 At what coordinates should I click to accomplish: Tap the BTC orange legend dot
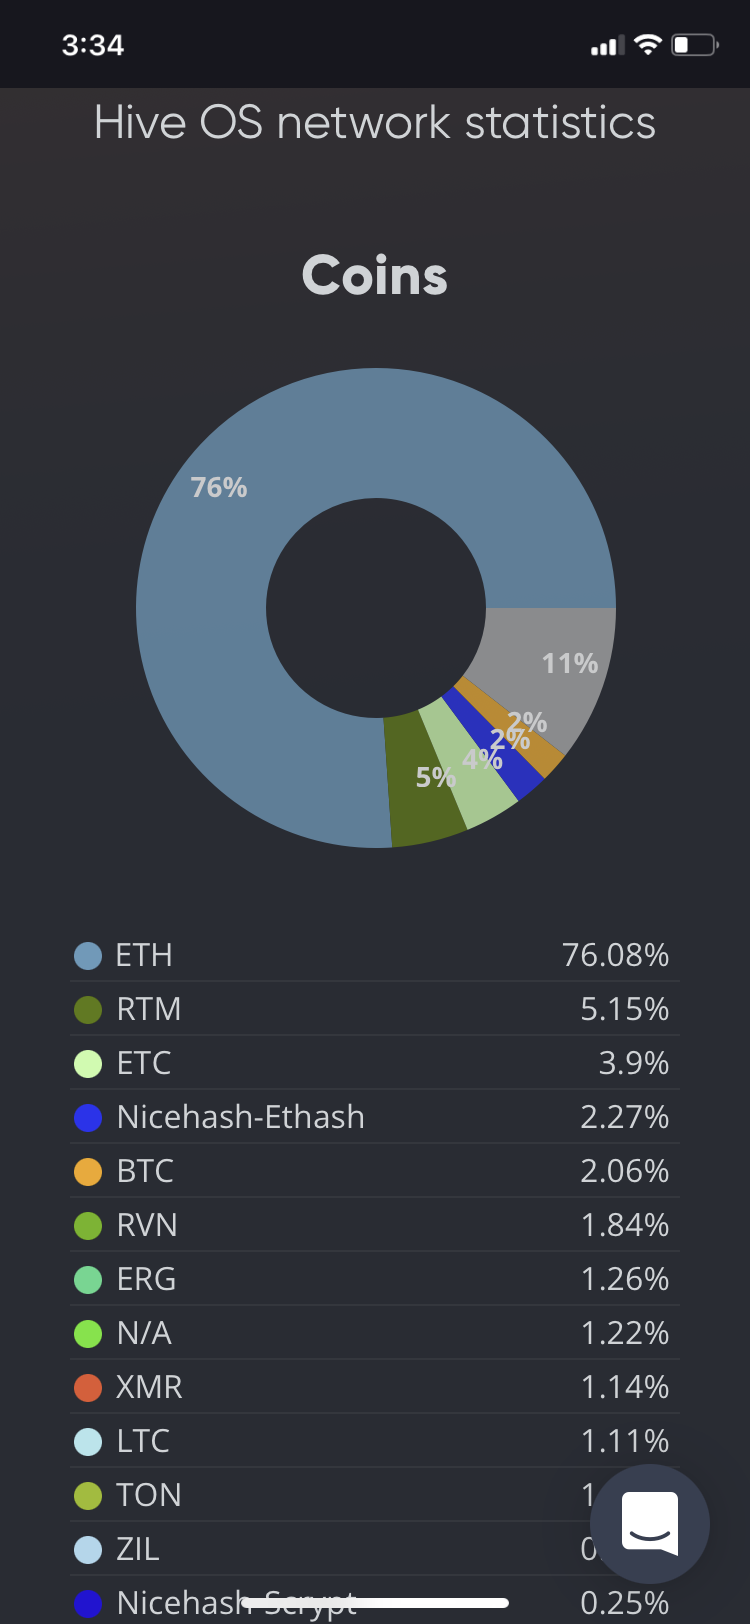(88, 1172)
